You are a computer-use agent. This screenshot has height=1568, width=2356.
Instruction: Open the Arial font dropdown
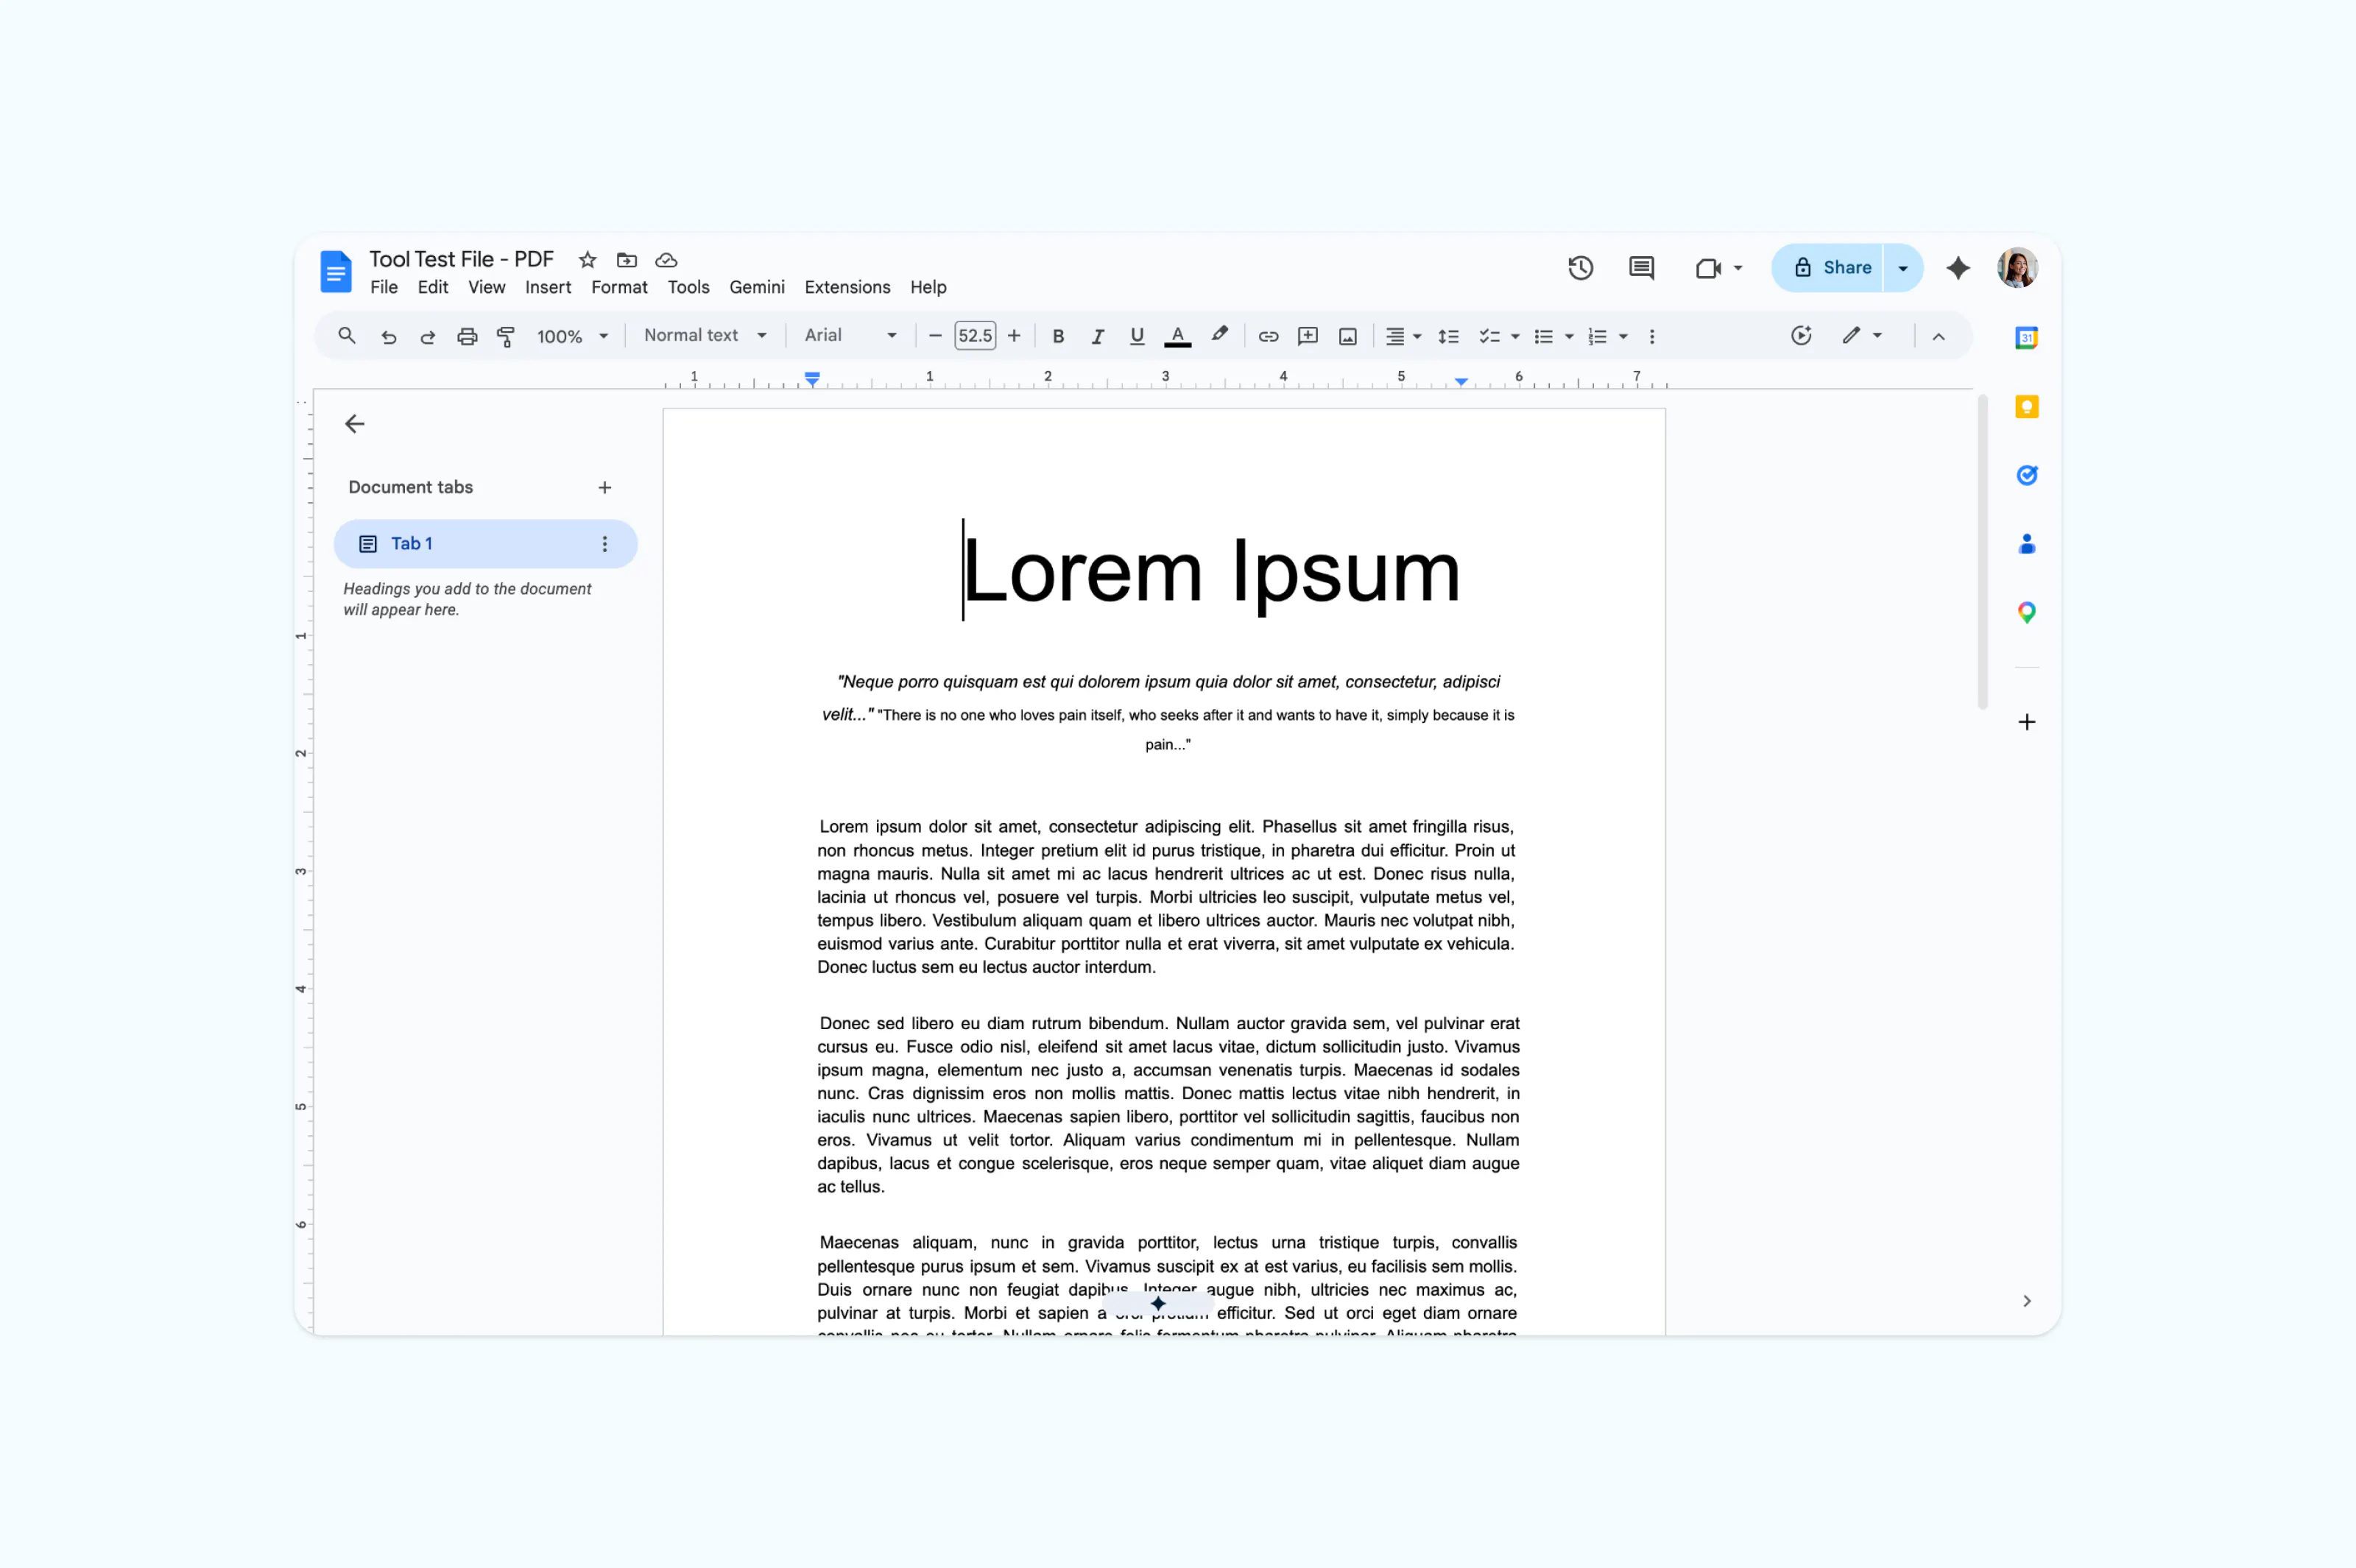coord(850,336)
